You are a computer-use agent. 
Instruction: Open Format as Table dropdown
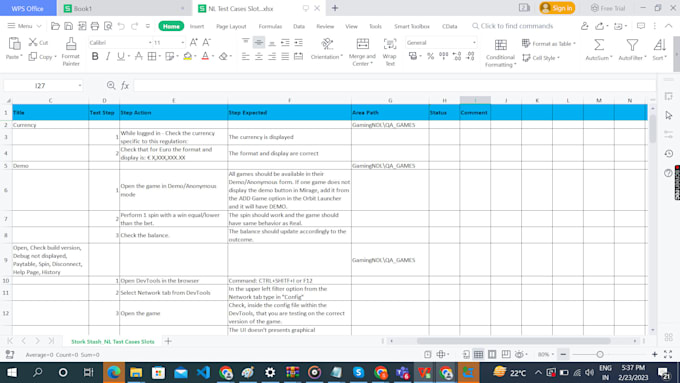click(x=549, y=43)
